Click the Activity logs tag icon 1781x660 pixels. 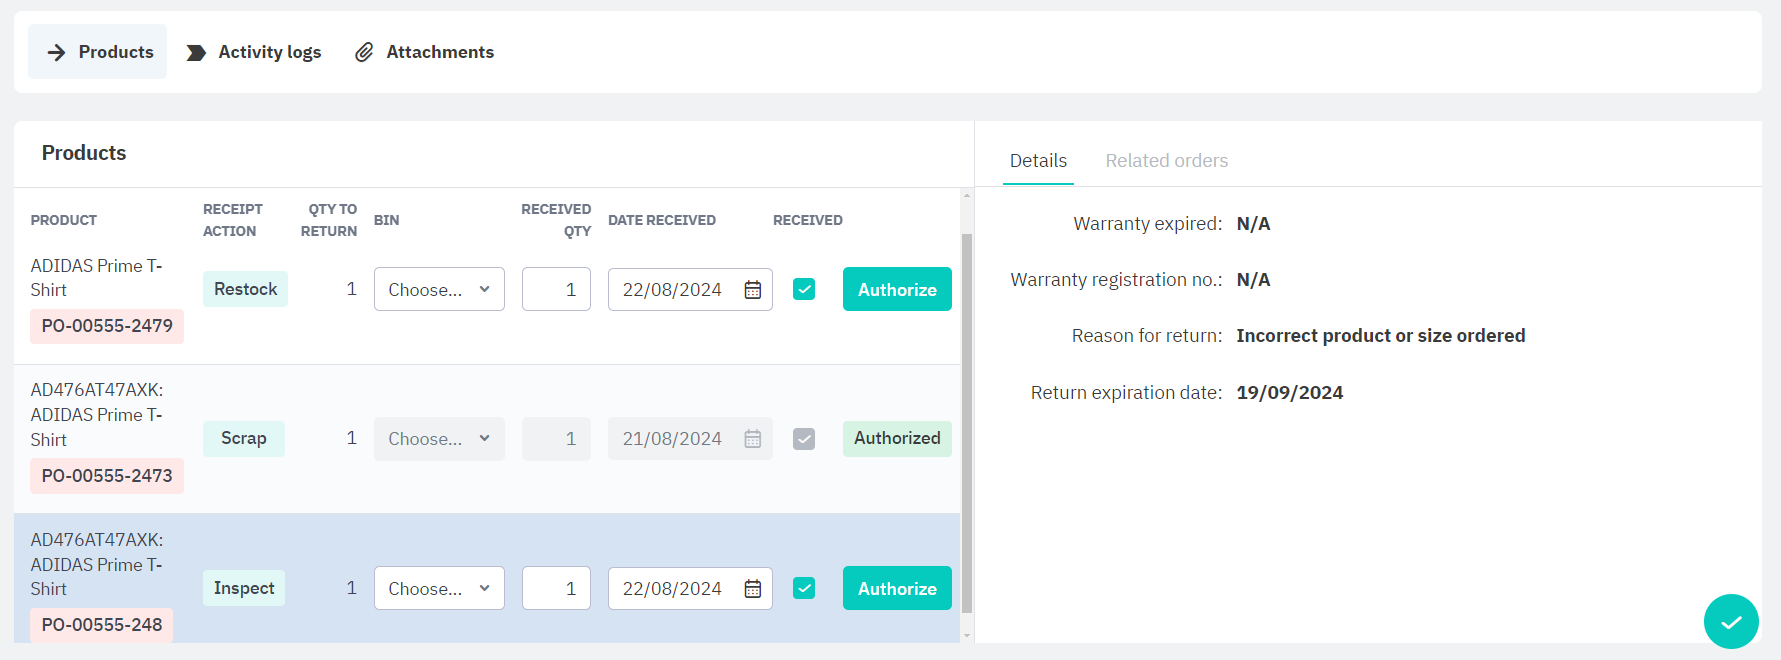(x=196, y=52)
